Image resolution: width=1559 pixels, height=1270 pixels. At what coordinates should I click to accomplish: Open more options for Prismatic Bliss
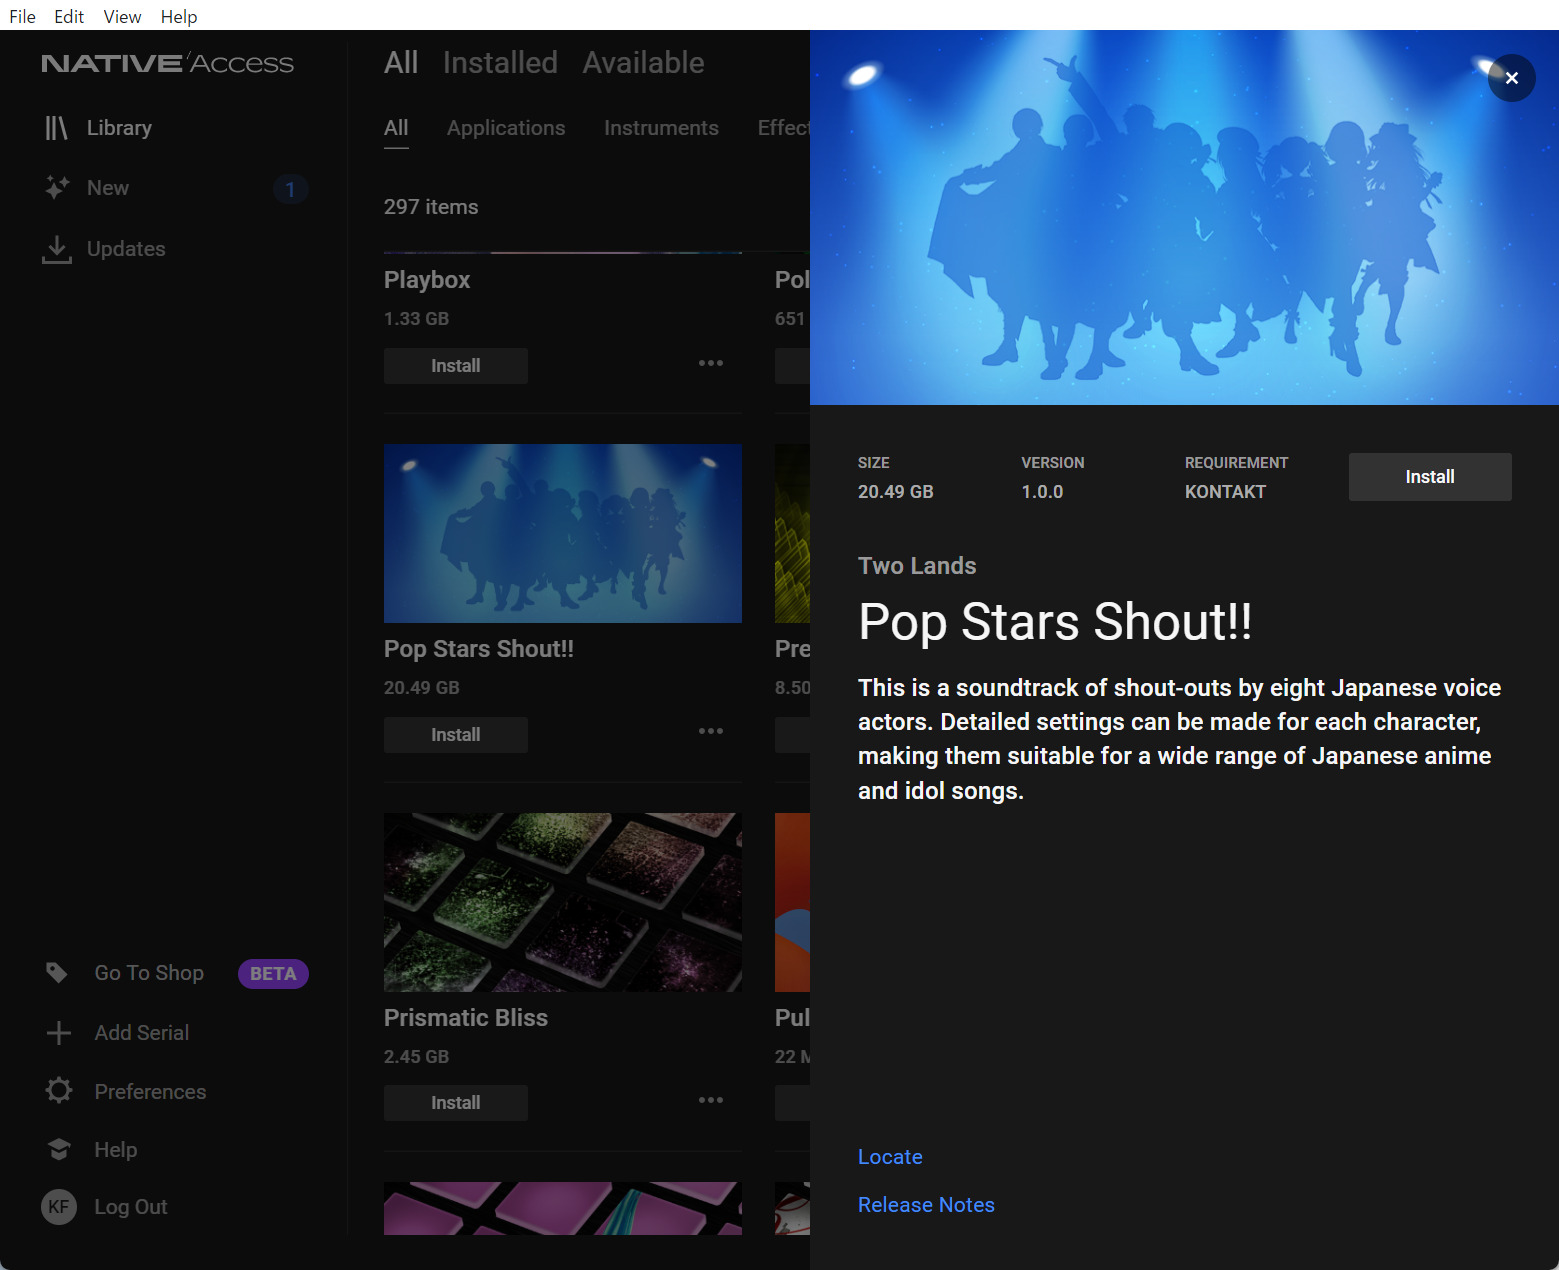click(711, 1100)
